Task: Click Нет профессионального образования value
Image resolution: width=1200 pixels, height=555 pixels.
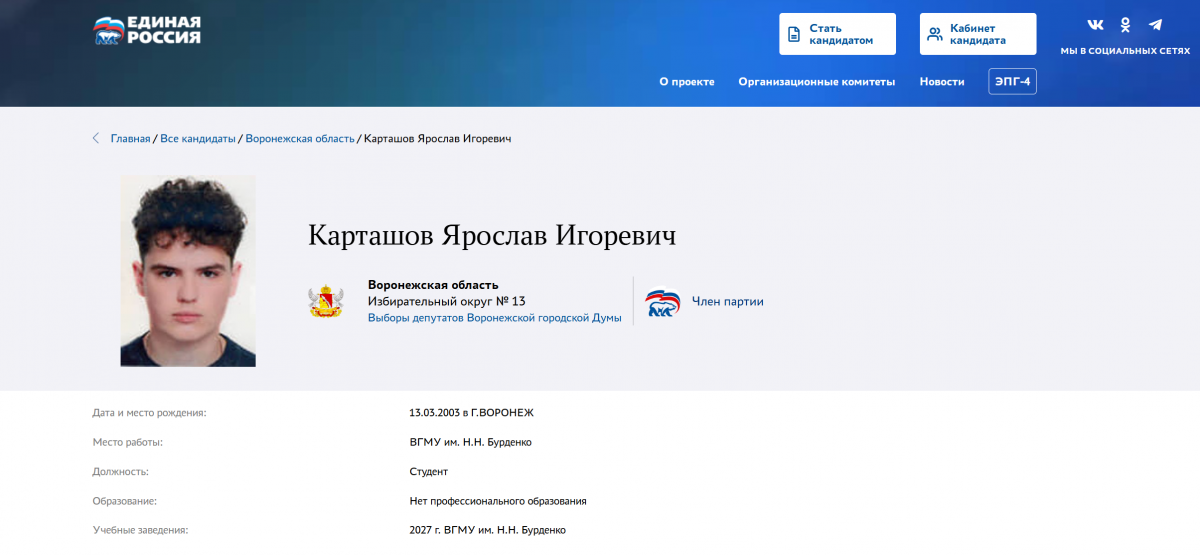Action: pyautogui.click(x=498, y=501)
